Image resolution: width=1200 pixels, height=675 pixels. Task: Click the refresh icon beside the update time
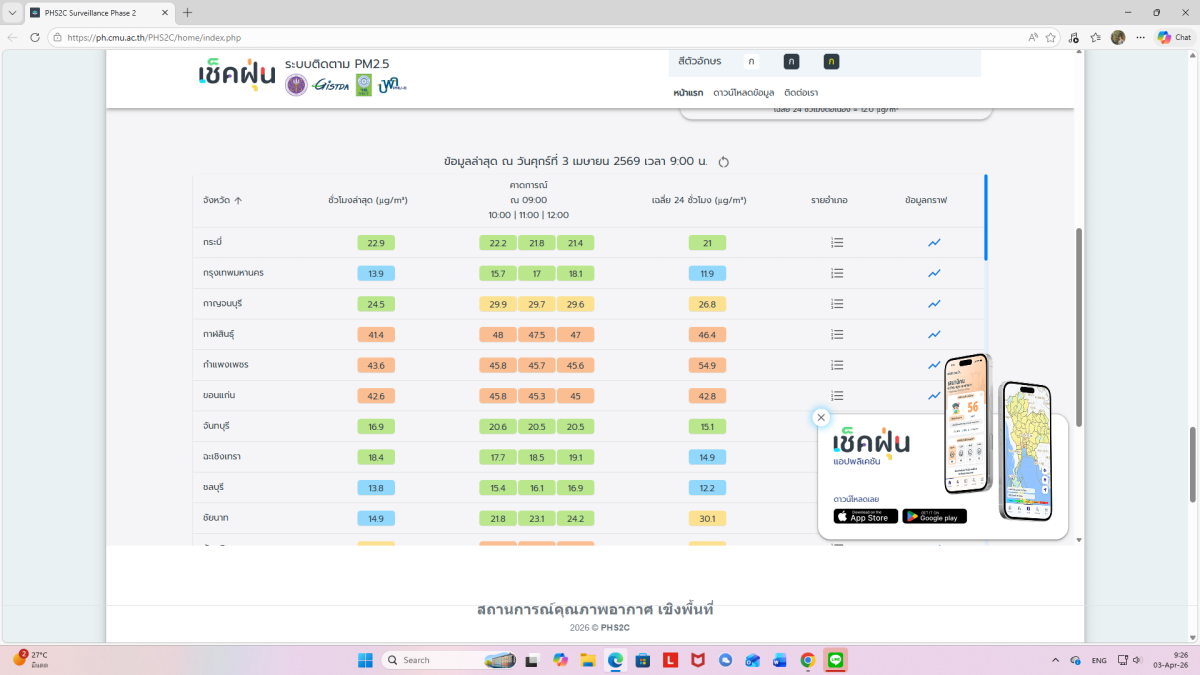724,162
